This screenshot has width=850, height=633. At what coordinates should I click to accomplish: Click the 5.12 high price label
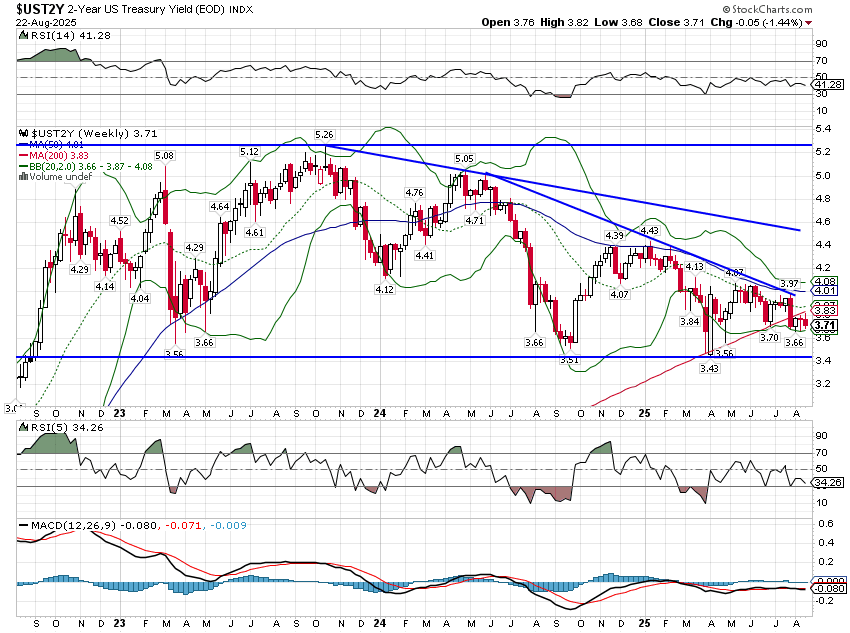pos(249,151)
